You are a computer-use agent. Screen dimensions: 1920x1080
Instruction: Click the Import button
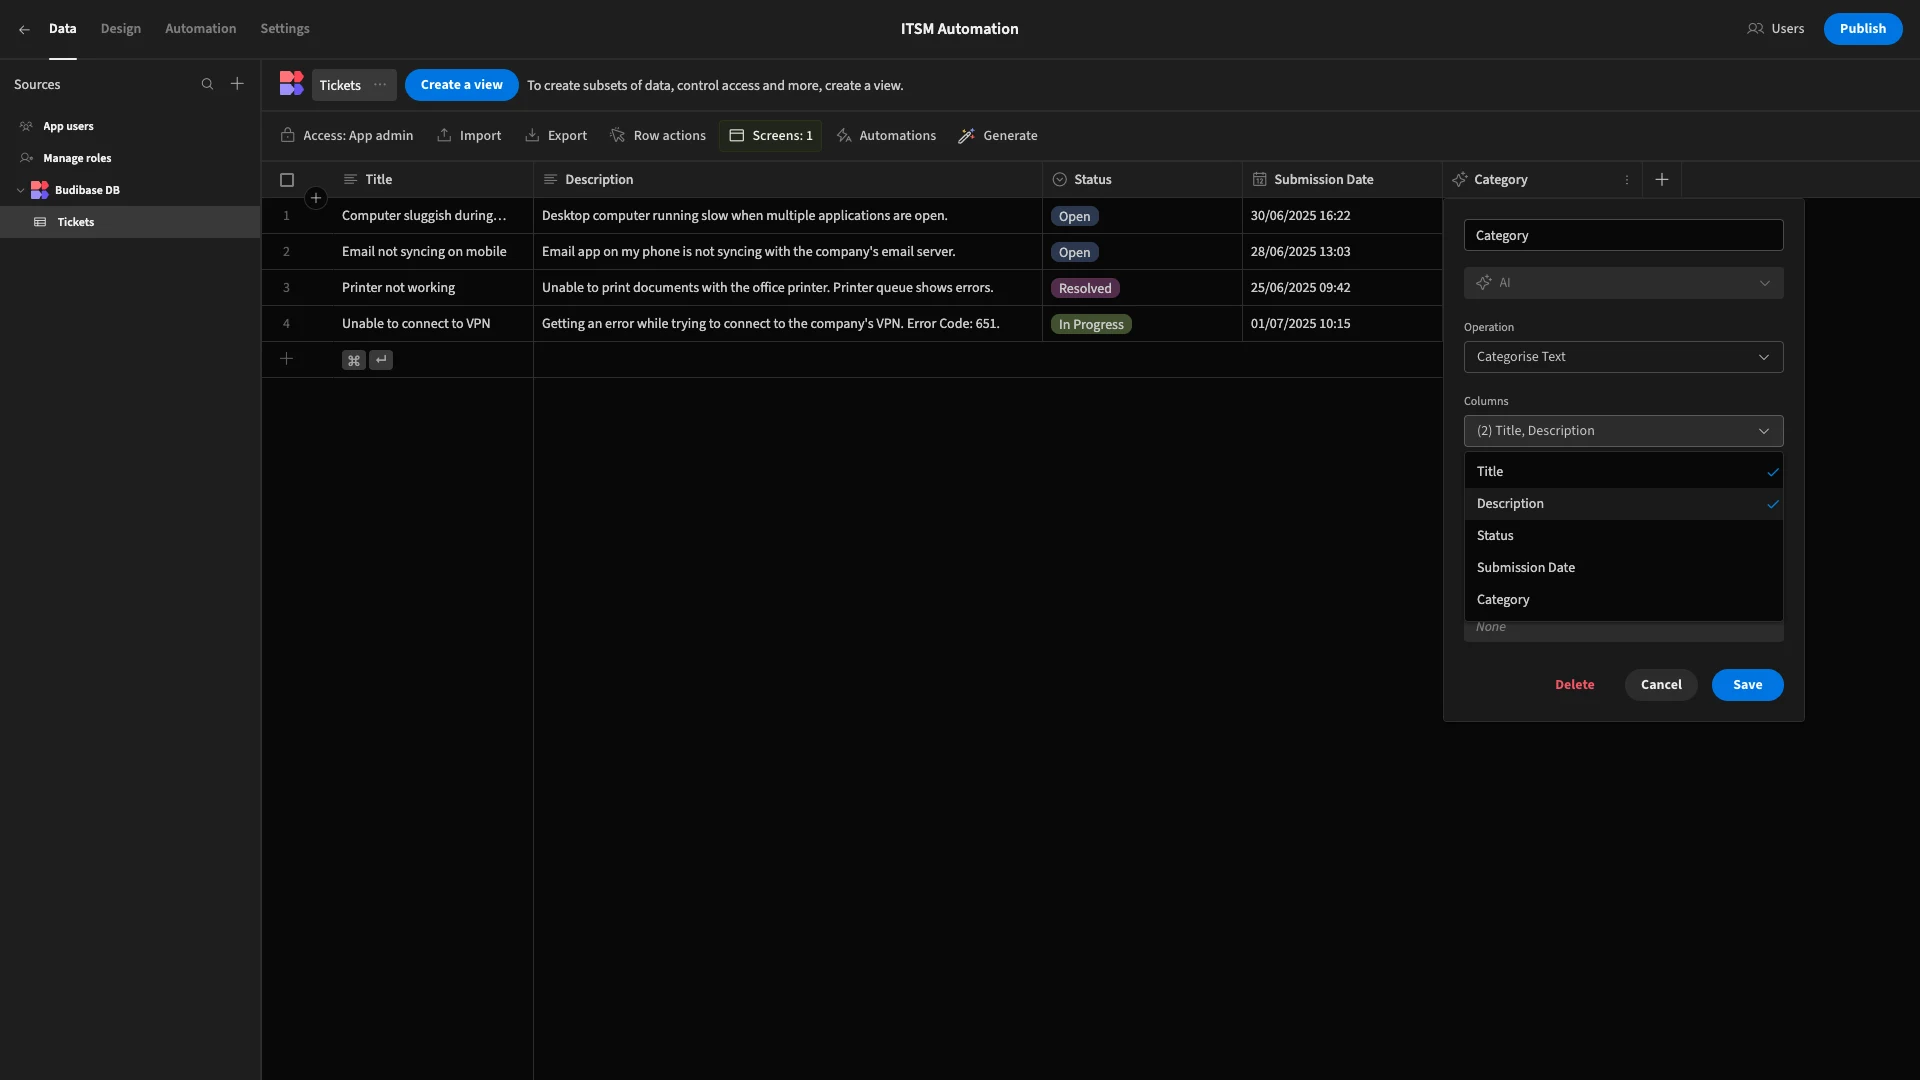click(469, 136)
